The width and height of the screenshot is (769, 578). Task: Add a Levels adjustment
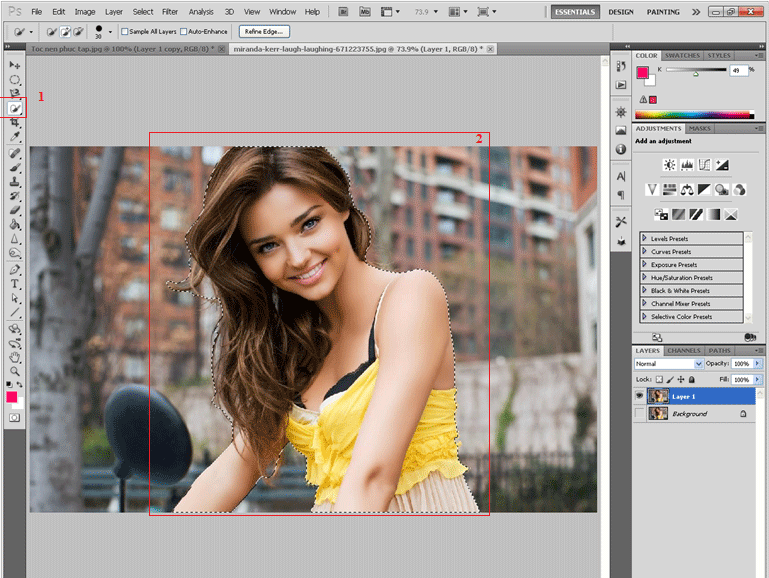coord(686,165)
